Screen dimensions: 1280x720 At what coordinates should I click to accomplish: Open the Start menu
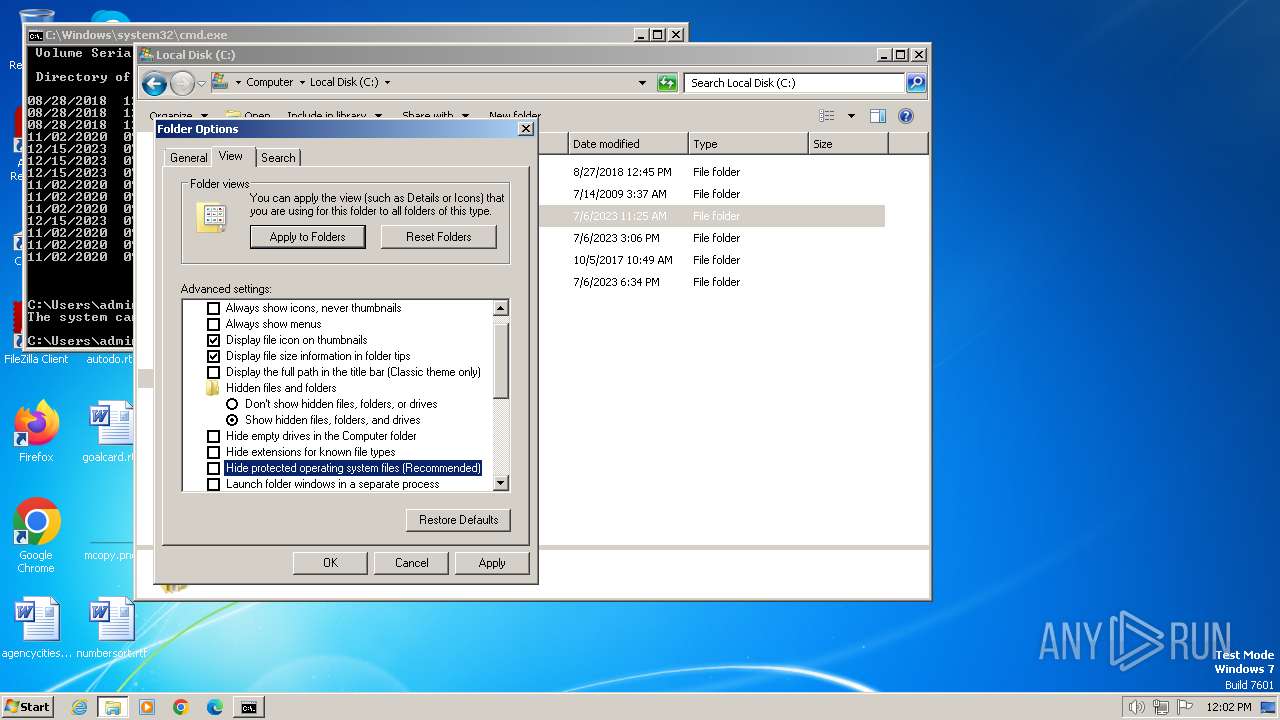[x=28, y=707]
